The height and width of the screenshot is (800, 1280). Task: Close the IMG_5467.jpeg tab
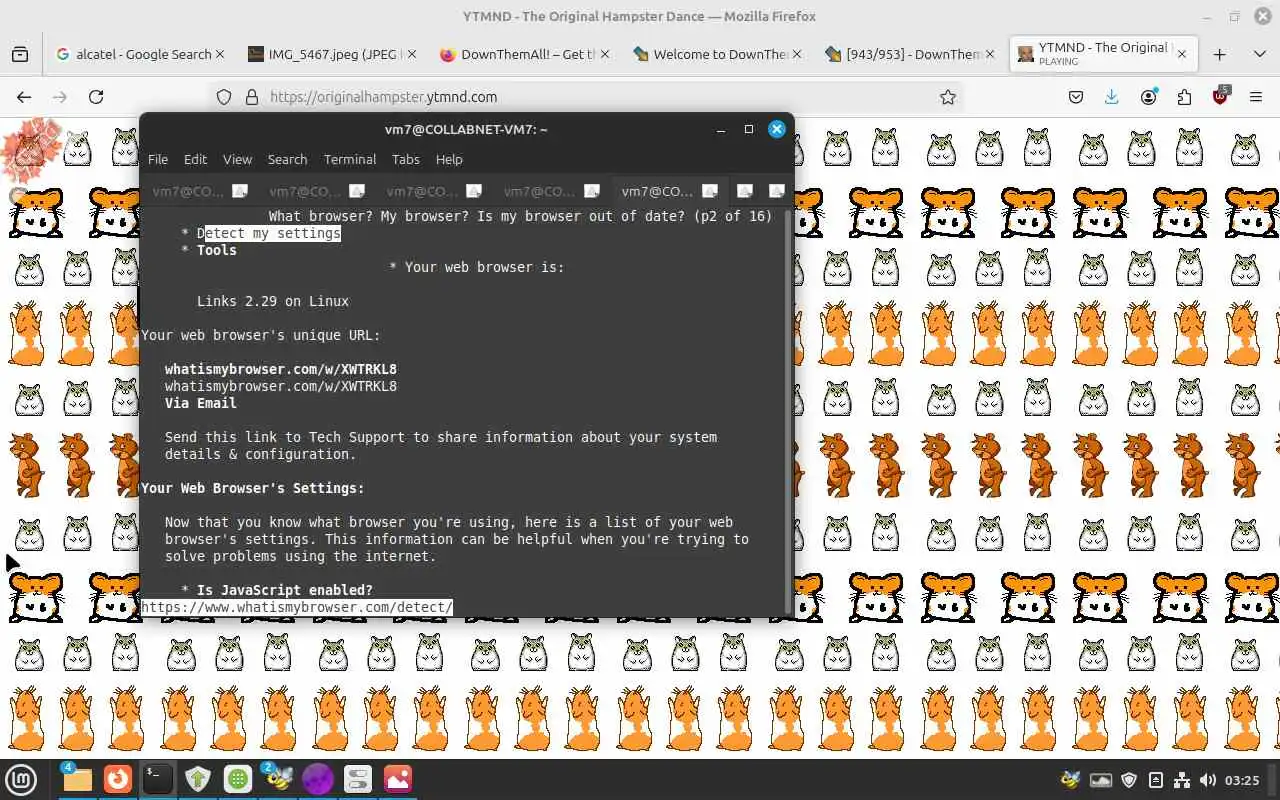413,54
